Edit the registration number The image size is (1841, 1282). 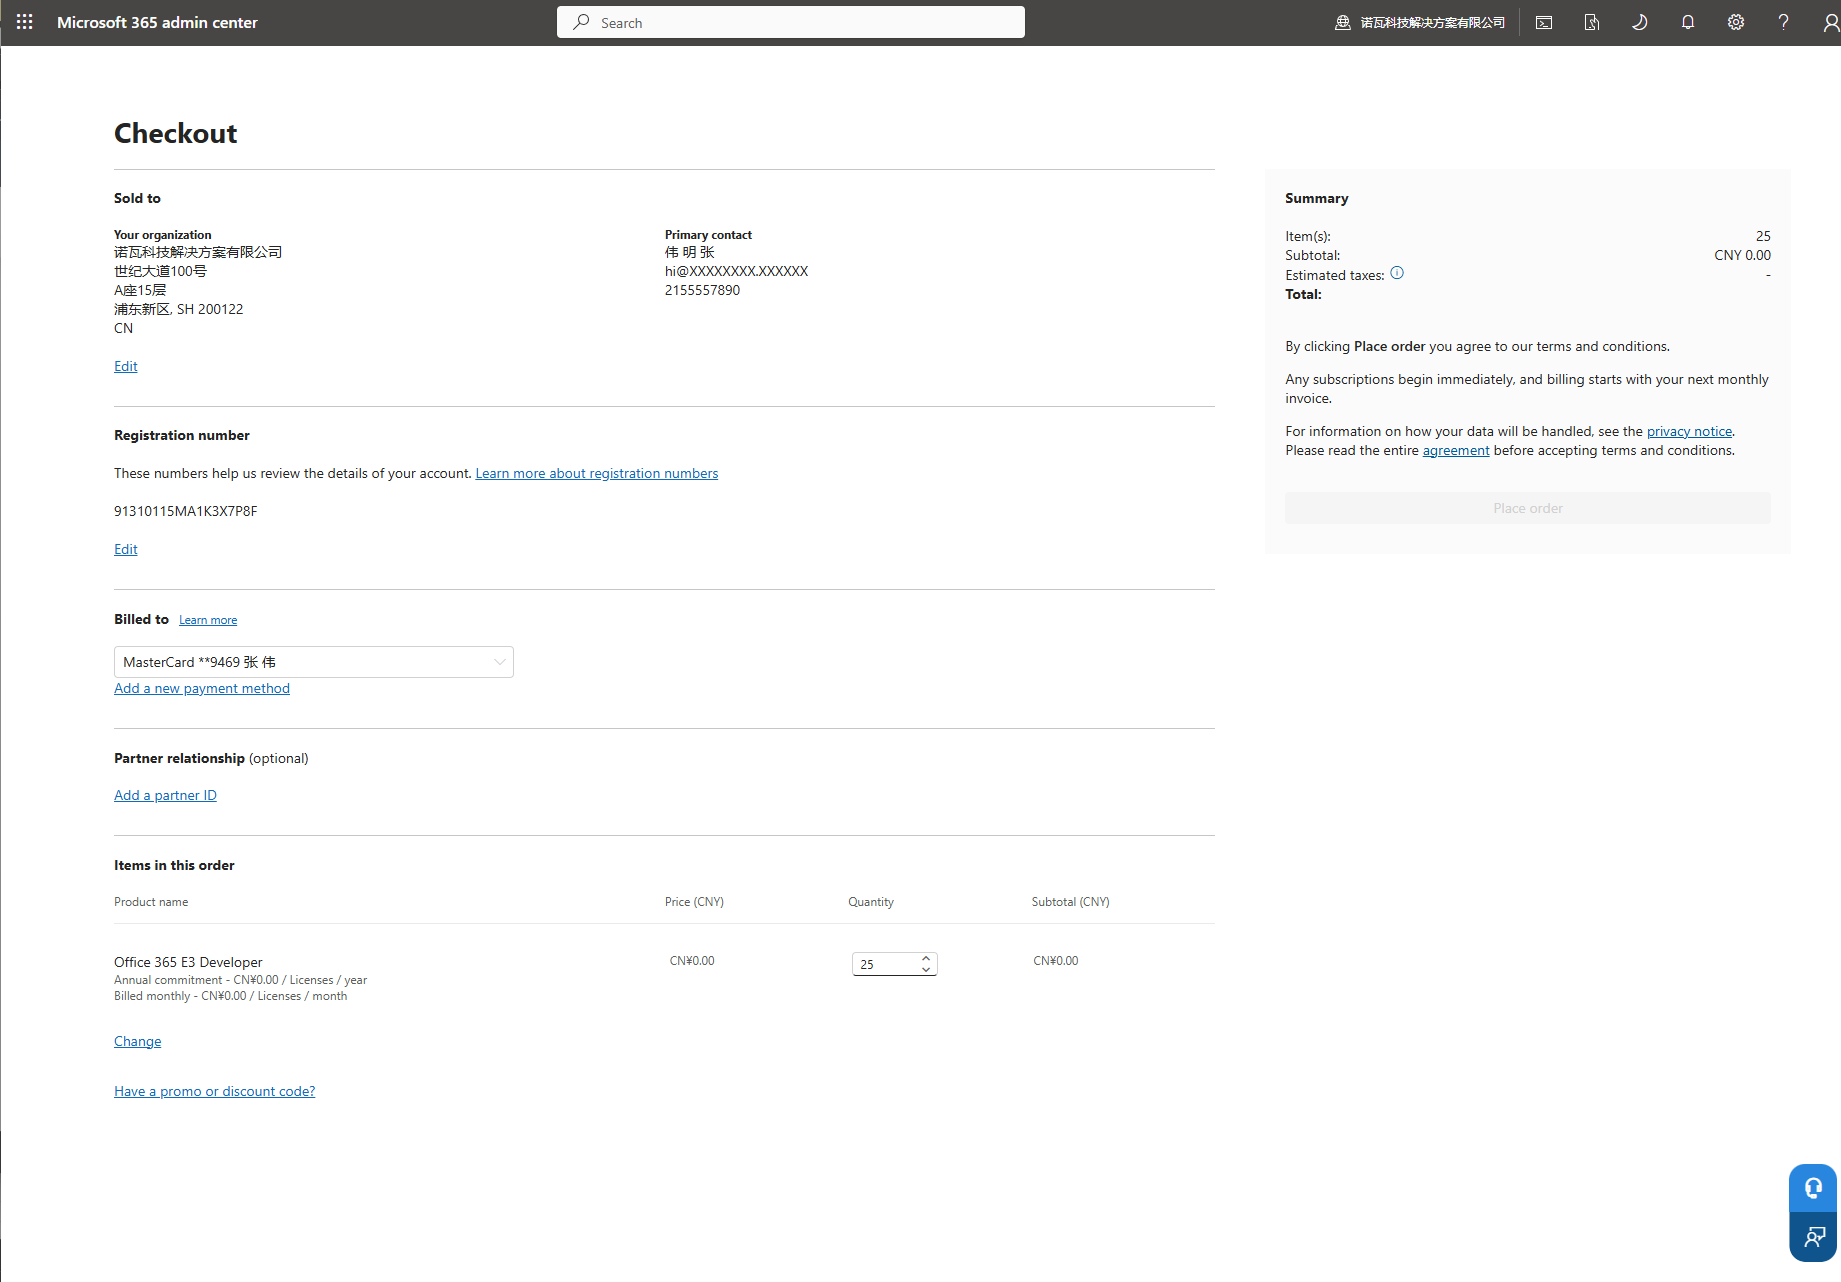tap(126, 549)
